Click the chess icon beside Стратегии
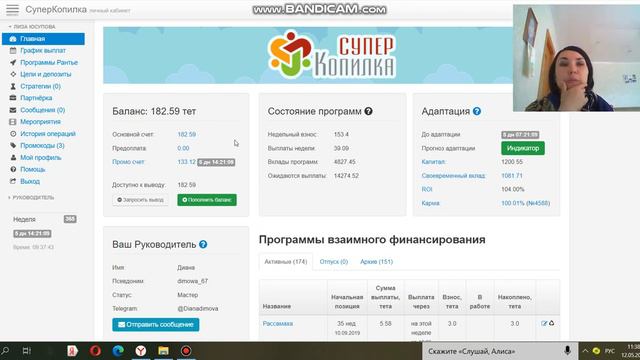Screen dimensions: 640x360 point(13,86)
